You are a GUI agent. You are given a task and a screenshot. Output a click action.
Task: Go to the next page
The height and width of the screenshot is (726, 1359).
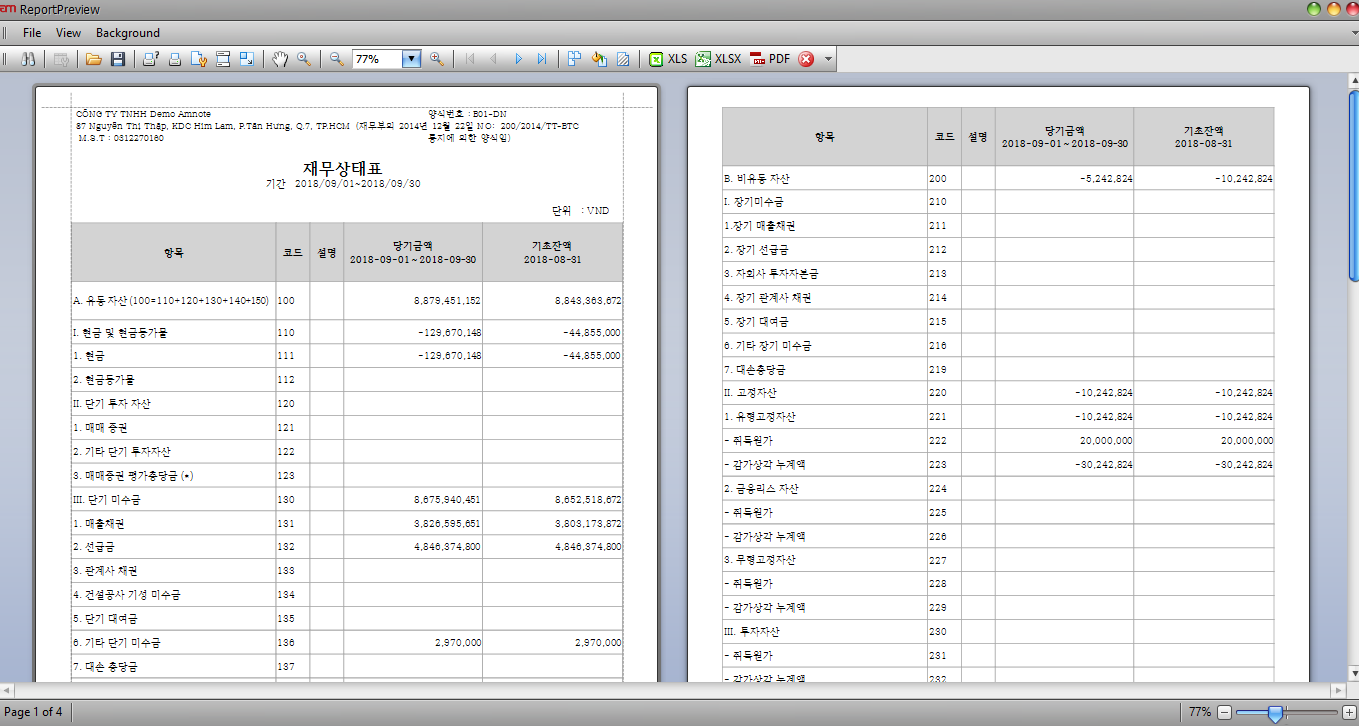click(x=518, y=59)
